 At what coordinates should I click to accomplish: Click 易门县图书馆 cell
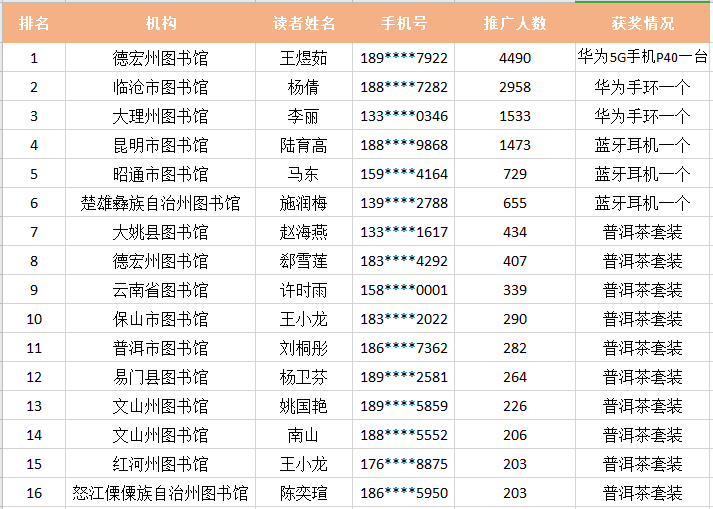[161, 377]
